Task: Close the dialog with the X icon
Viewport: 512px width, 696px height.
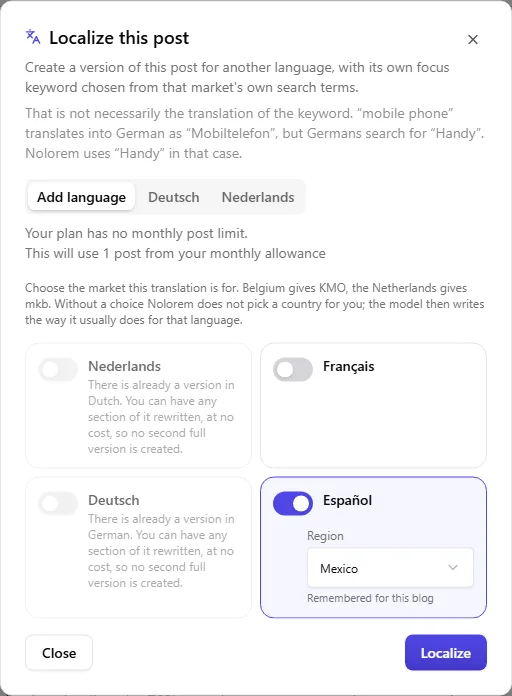Action: (x=472, y=40)
